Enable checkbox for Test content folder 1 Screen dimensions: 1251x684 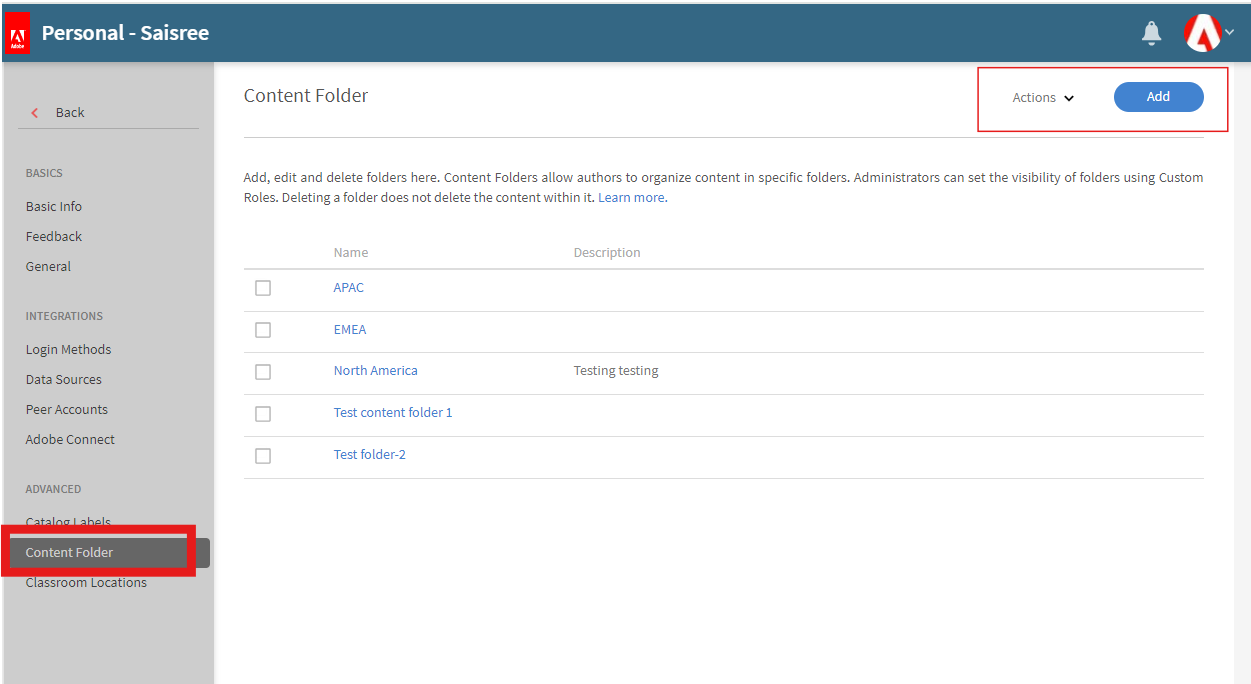coord(263,414)
